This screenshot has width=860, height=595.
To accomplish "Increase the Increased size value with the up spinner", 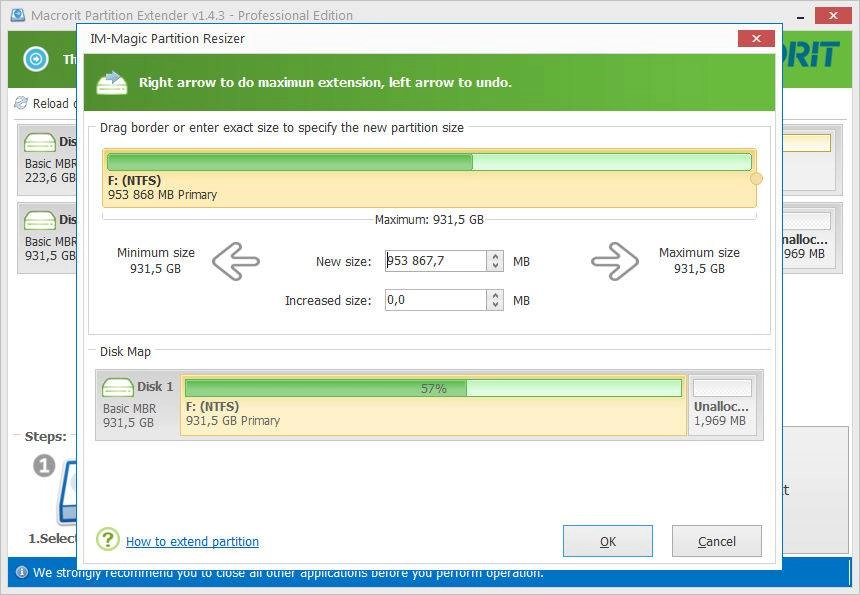I will pos(495,295).
